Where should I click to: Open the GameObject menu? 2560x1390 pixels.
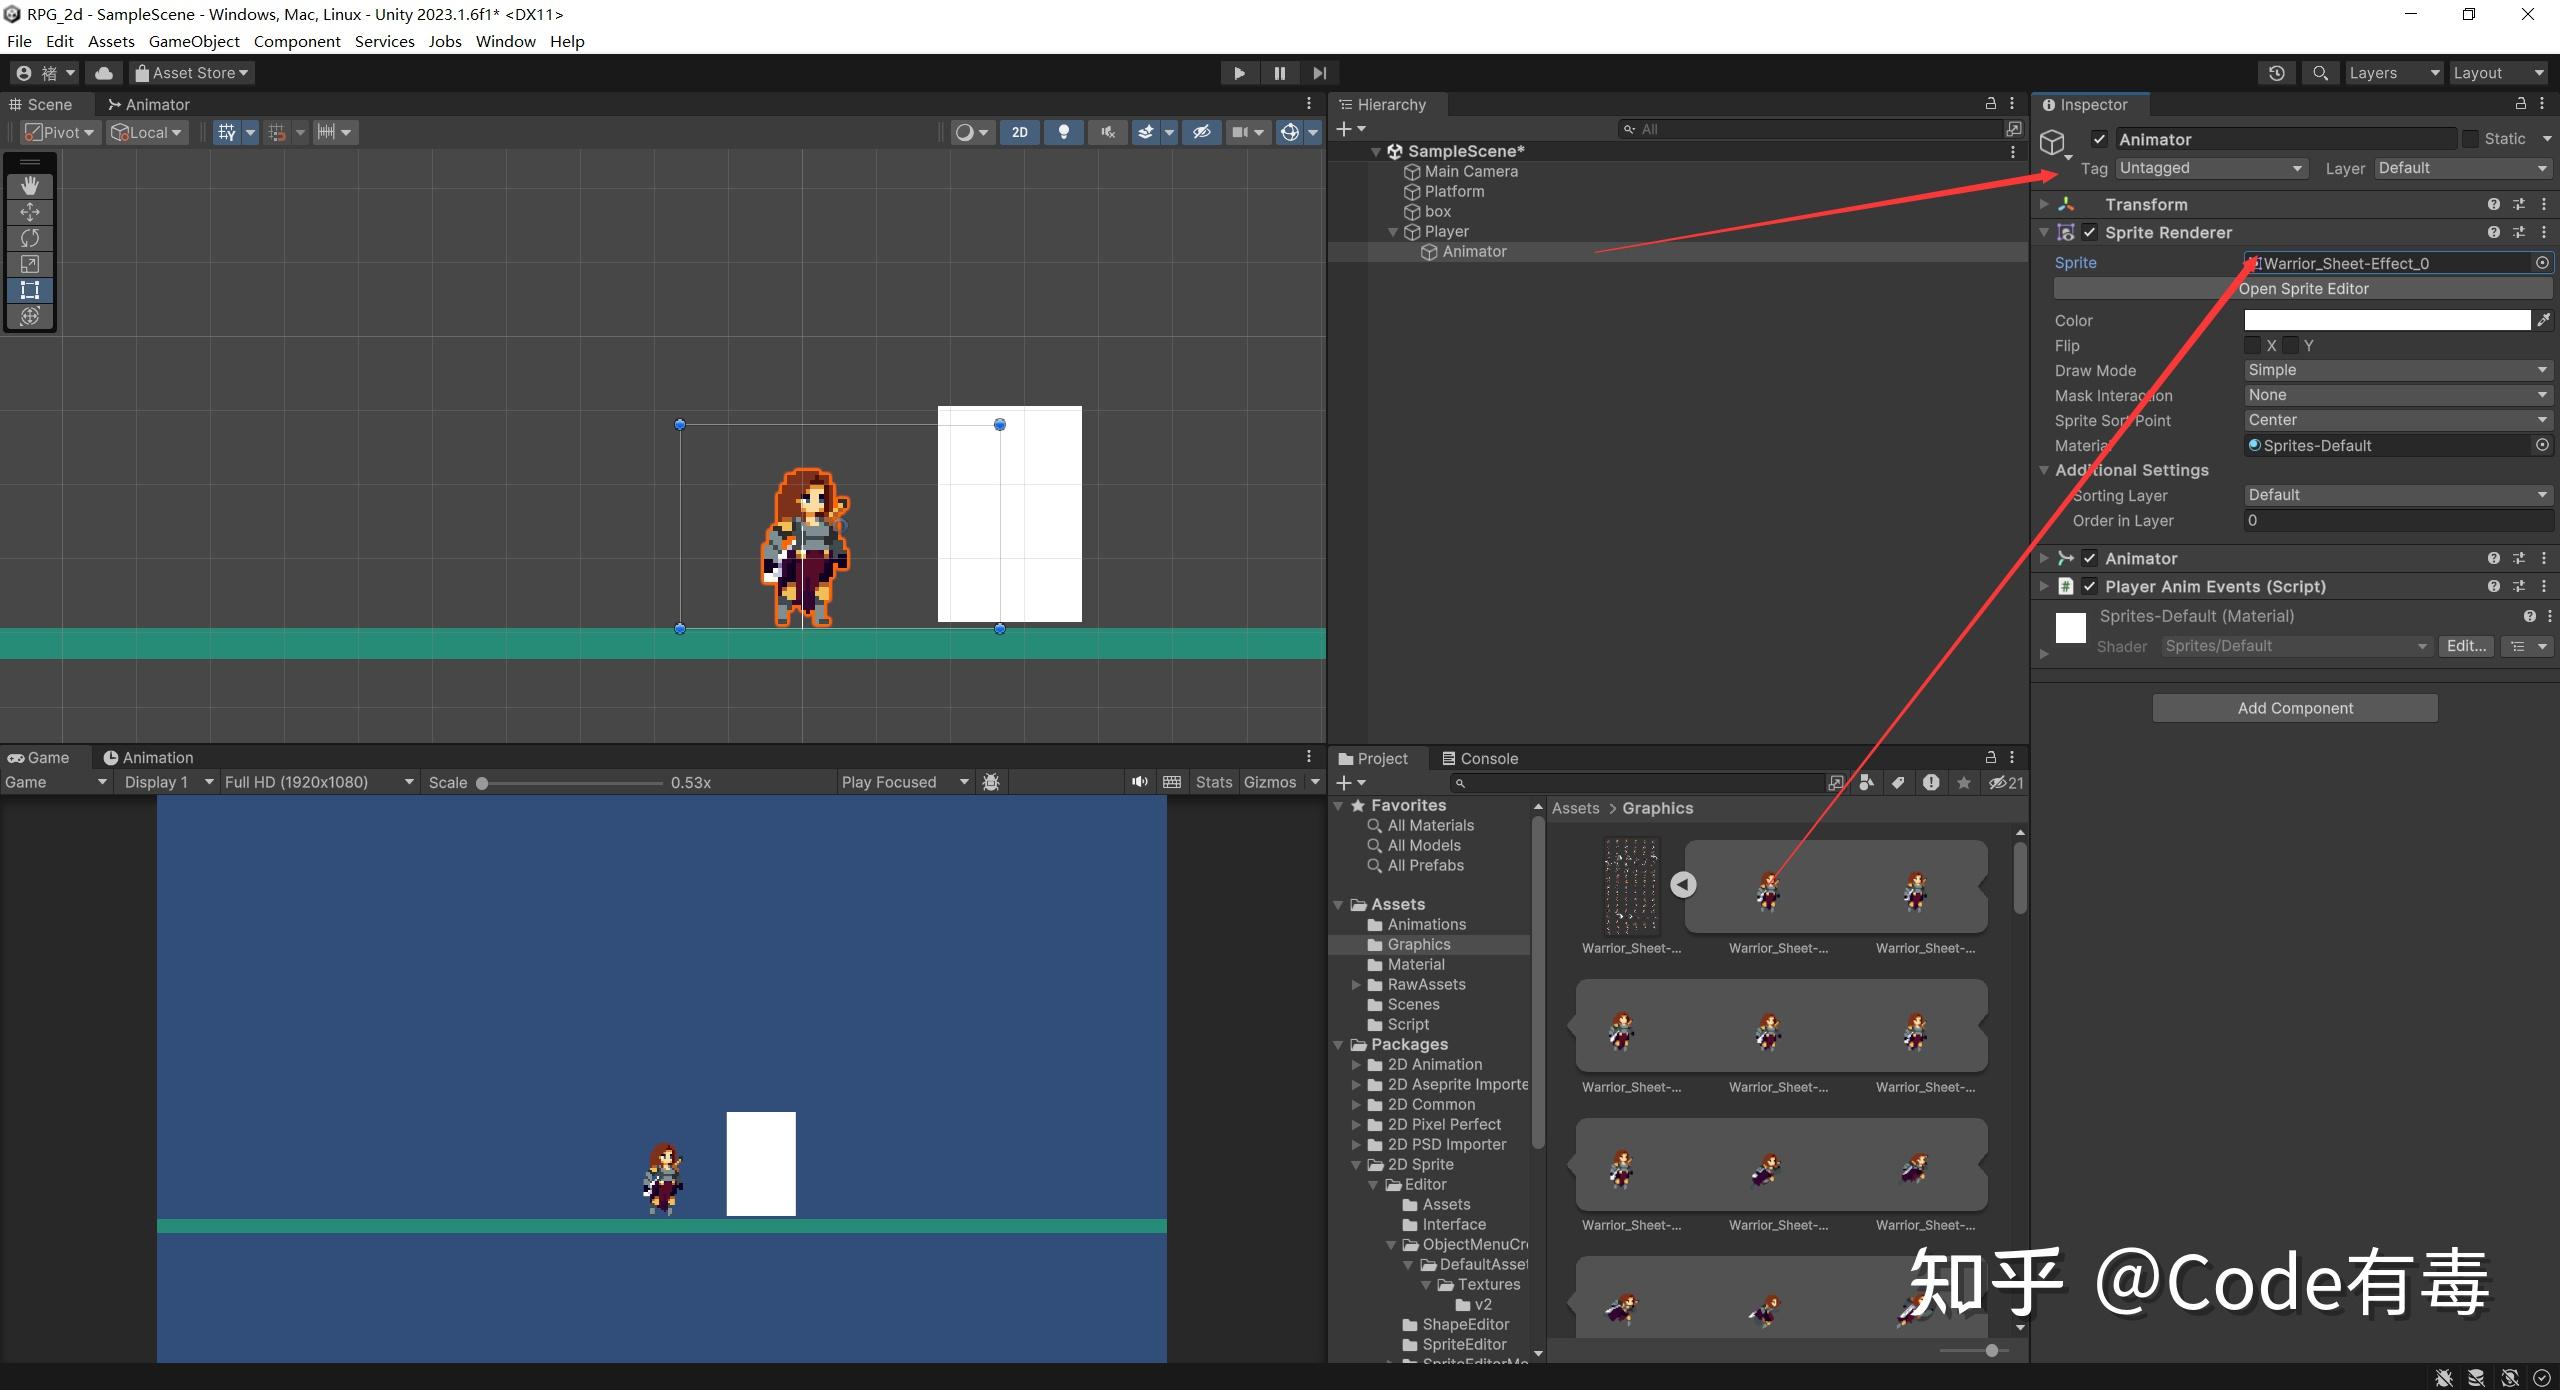[x=194, y=41]
